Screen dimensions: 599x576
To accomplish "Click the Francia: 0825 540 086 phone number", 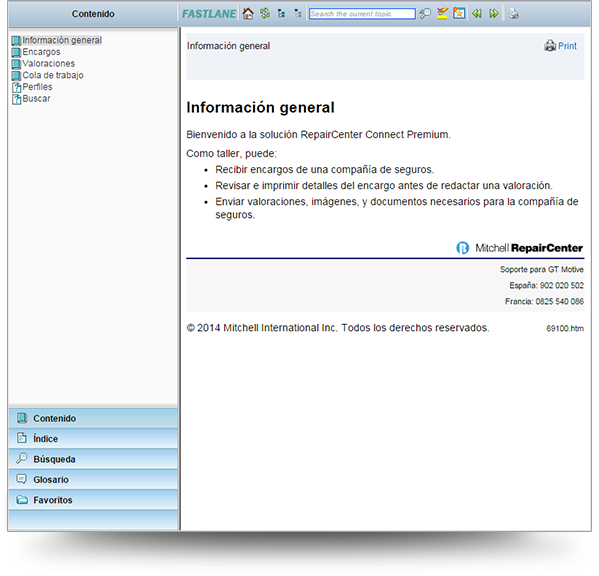I will [544, 301].
